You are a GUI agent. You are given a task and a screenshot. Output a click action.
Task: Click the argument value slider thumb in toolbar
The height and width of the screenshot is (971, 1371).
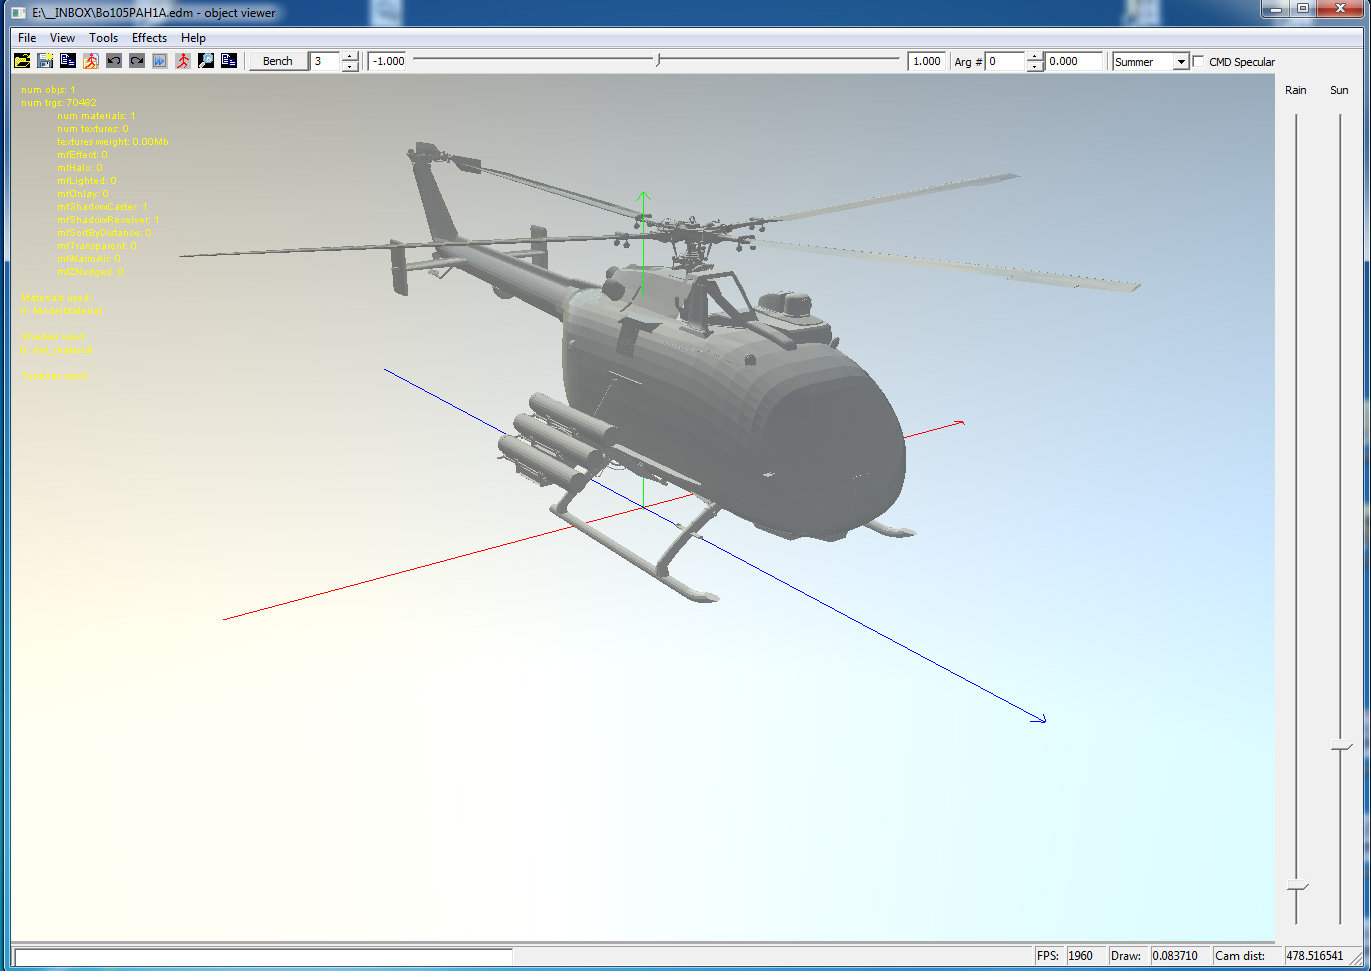coord(658,60)
